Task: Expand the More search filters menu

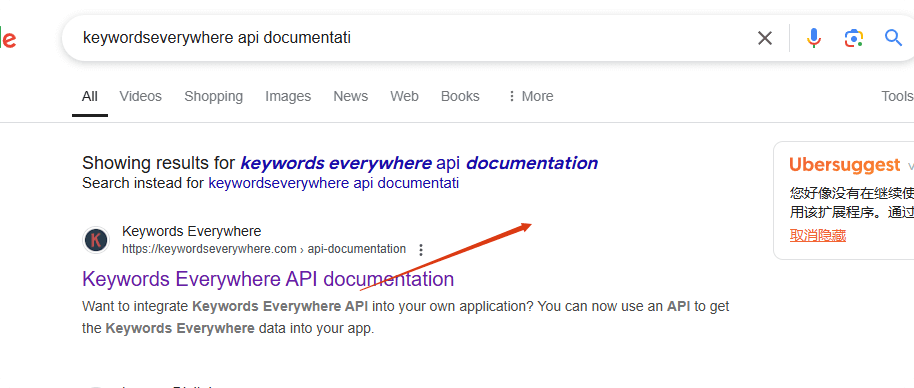Action: 530,96
